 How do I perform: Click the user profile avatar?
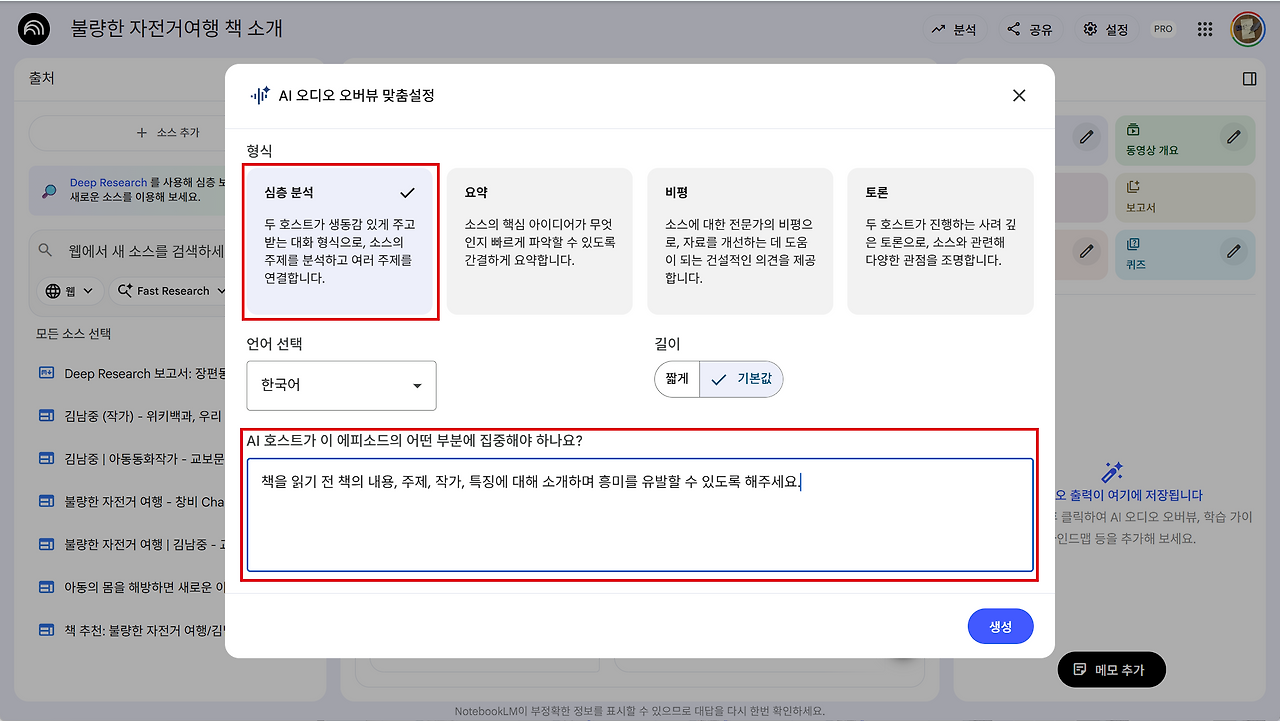pyautogui.click(x=1248, y=30)
